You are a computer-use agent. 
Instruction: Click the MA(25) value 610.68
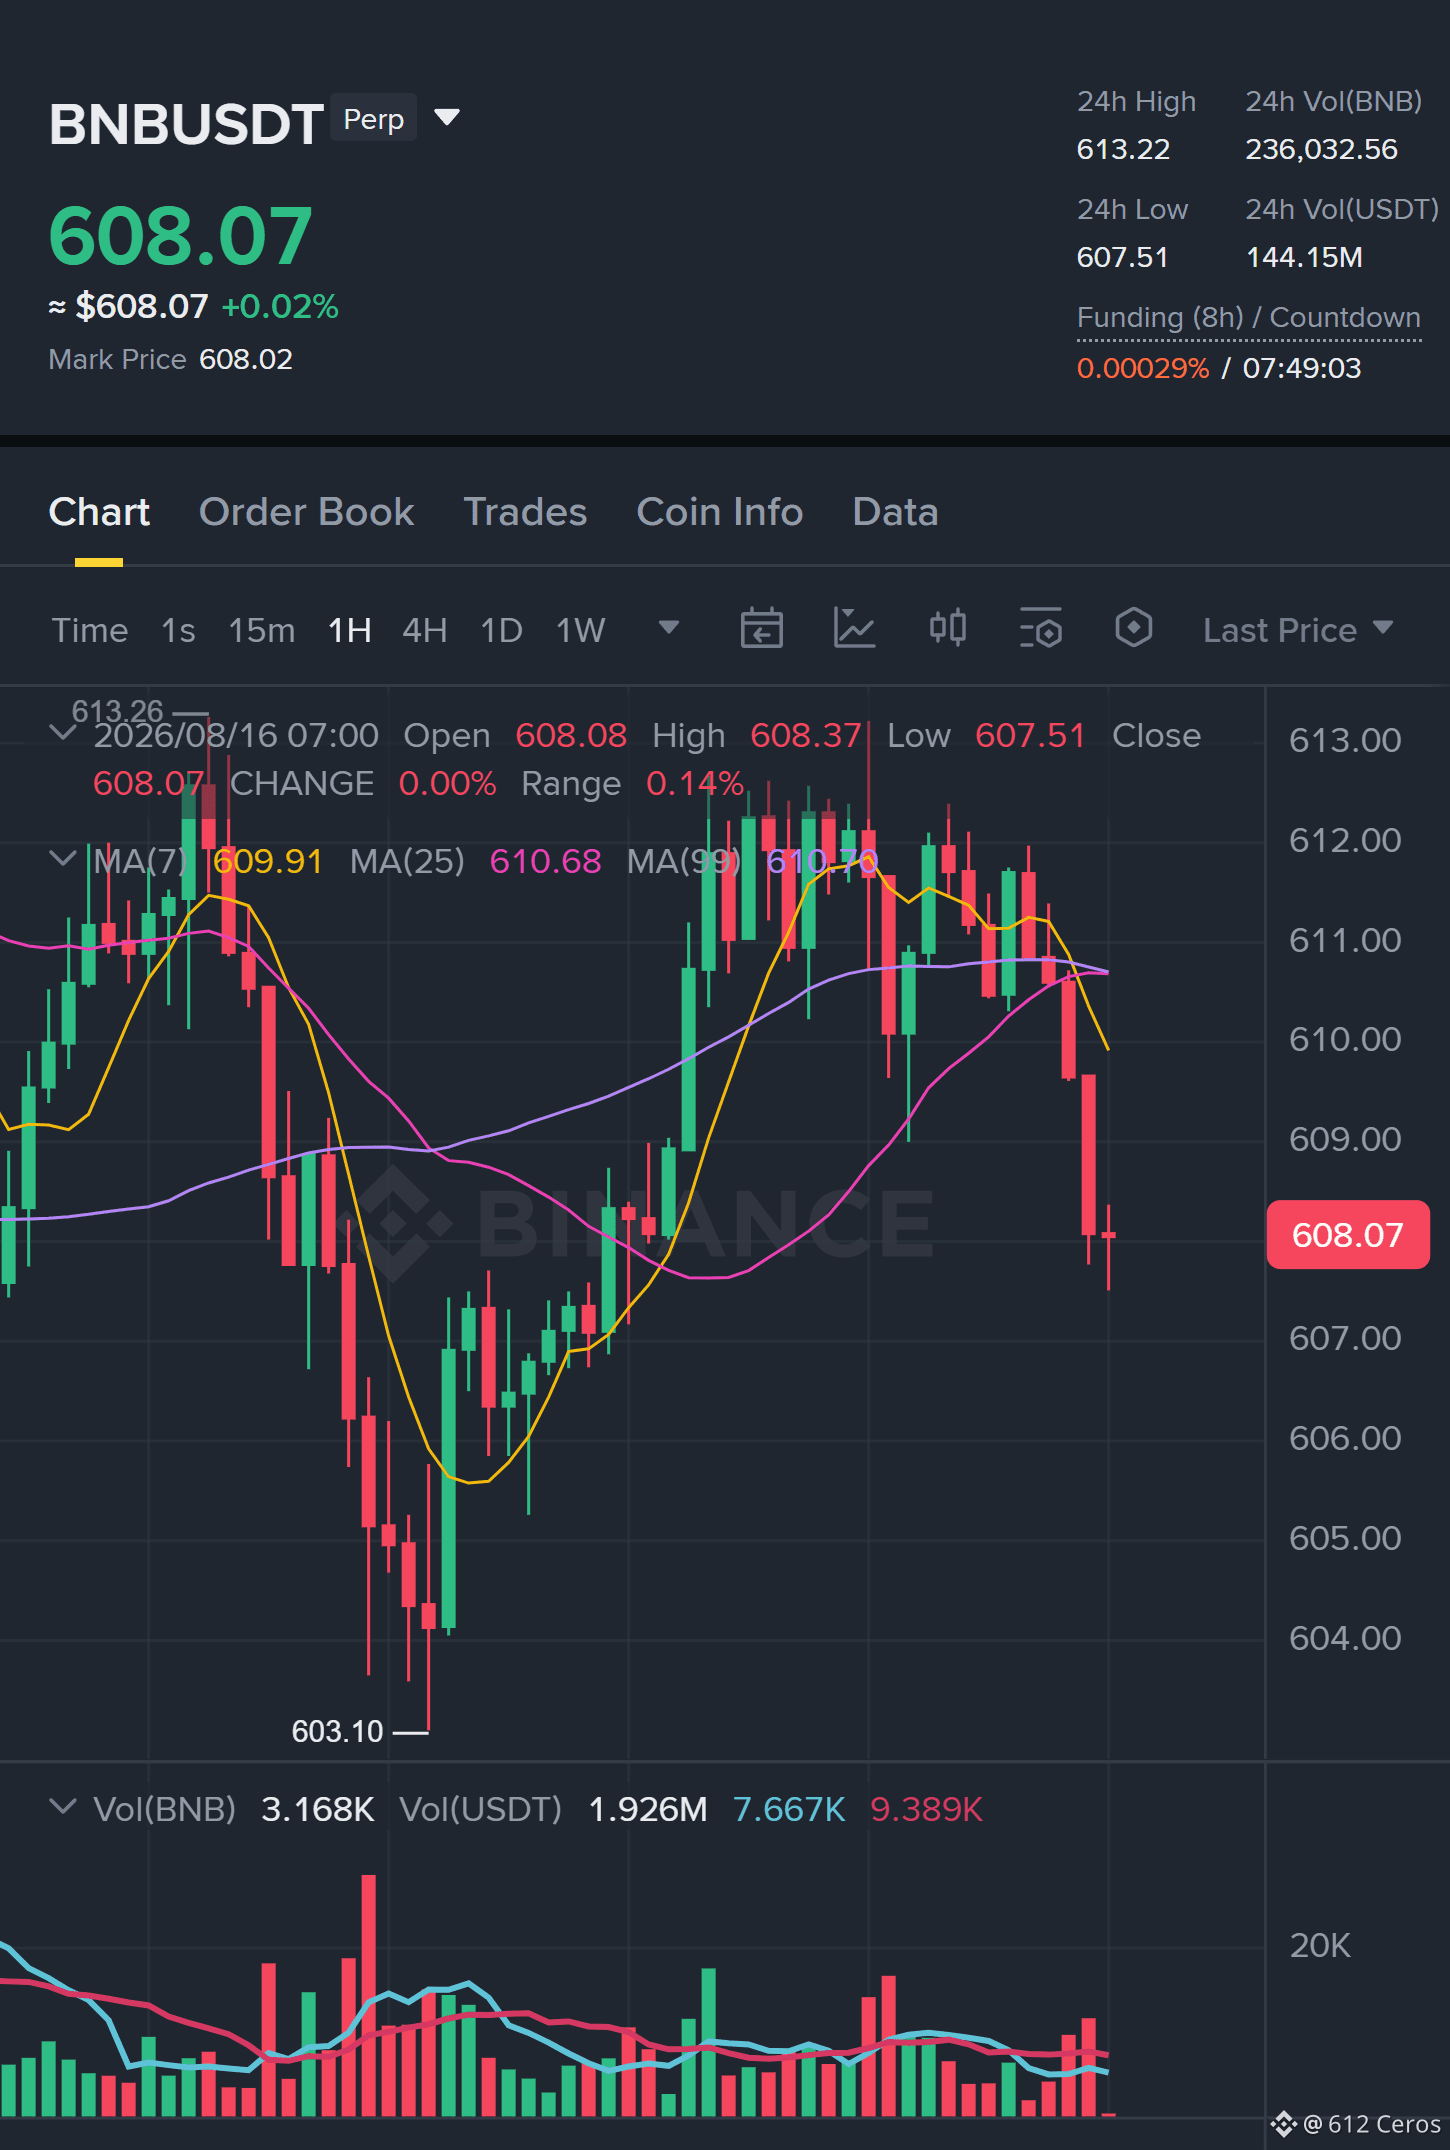click(545, 861)
